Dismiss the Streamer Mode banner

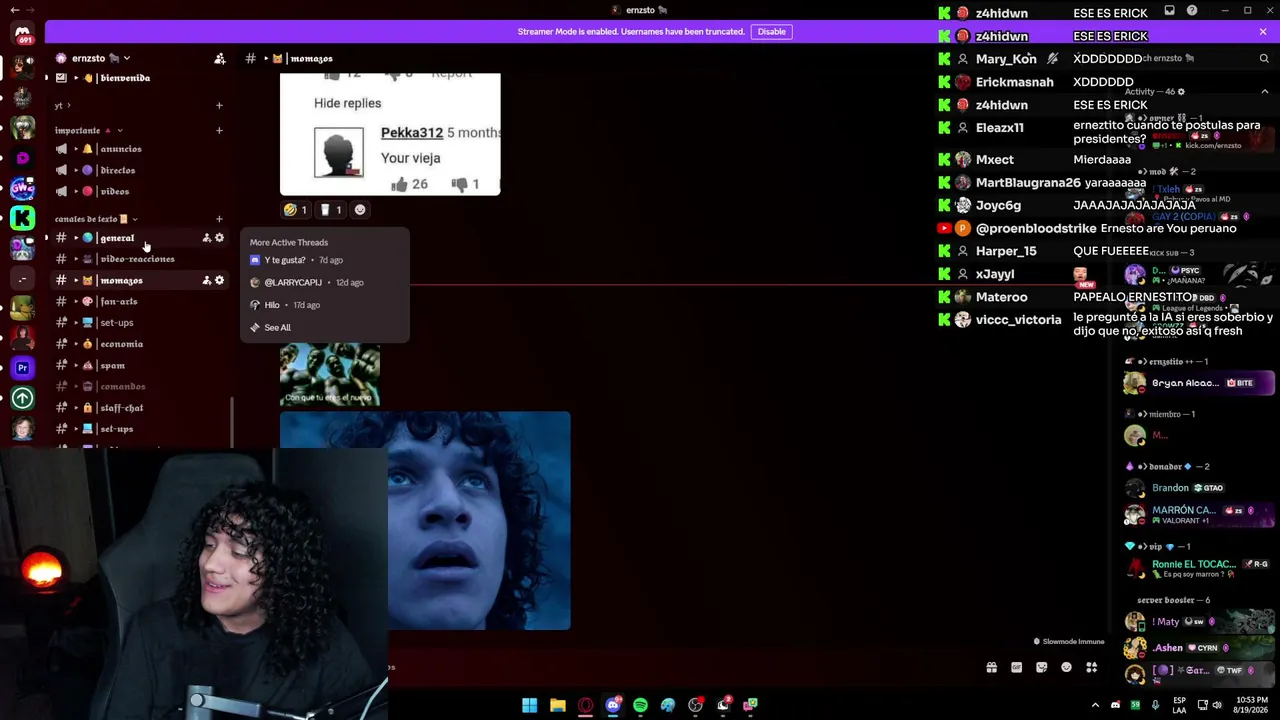1263,32
